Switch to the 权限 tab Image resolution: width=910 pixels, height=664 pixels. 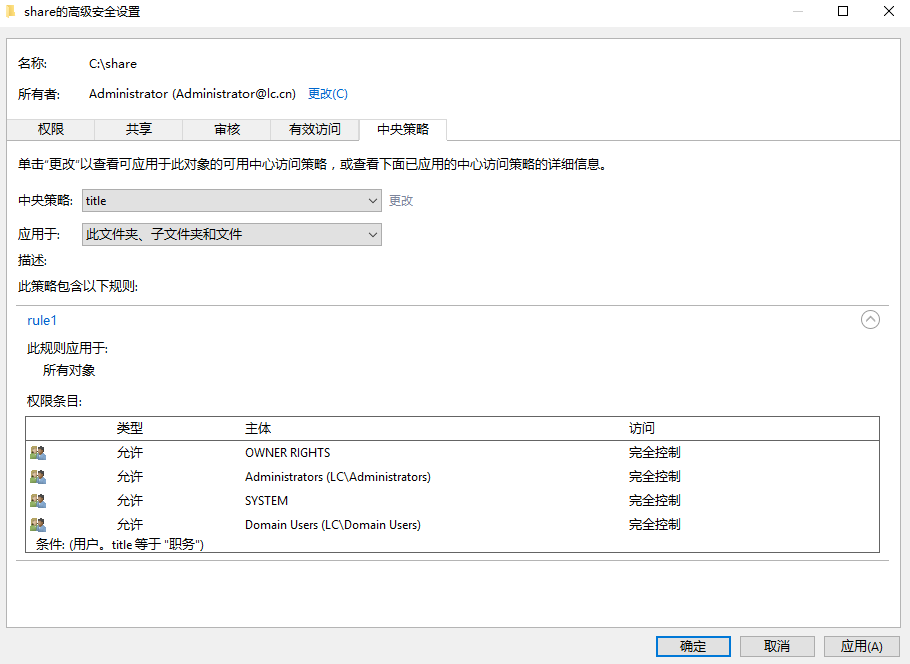click(x=50, y=129)
